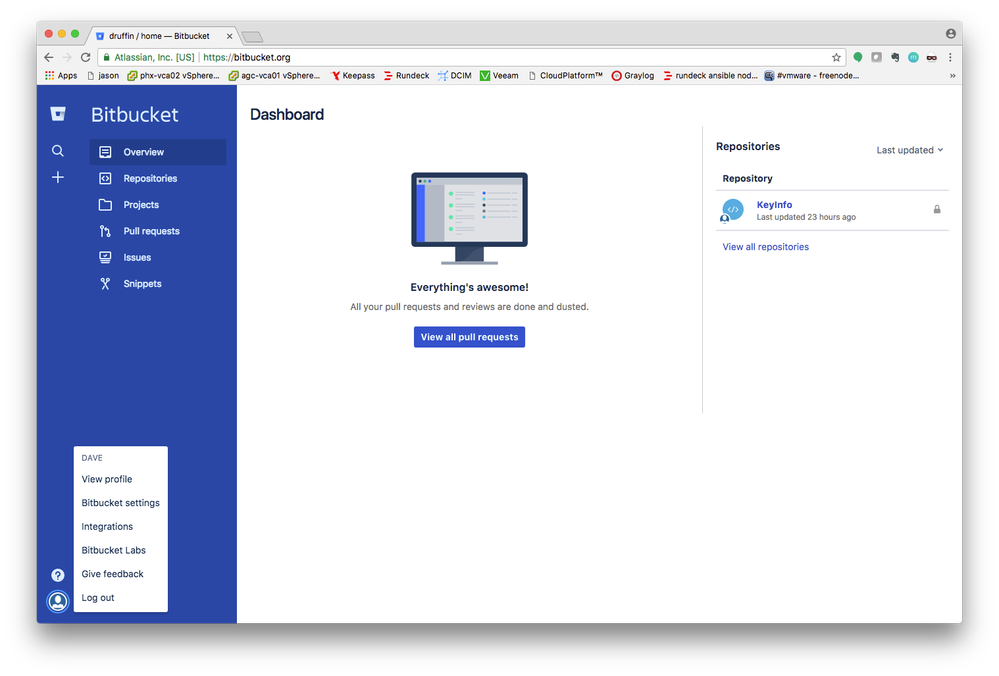Click the Issues monitor icon
Screen dimensions: 999x676
click(105, 257)
